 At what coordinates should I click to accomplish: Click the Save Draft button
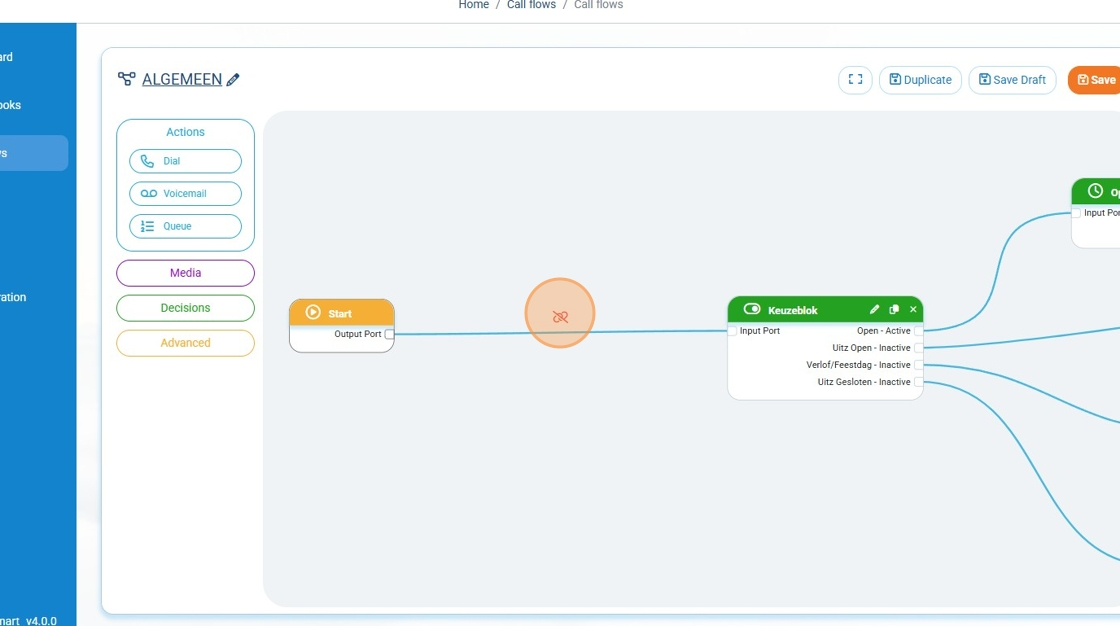click(x=1012, y=80)
